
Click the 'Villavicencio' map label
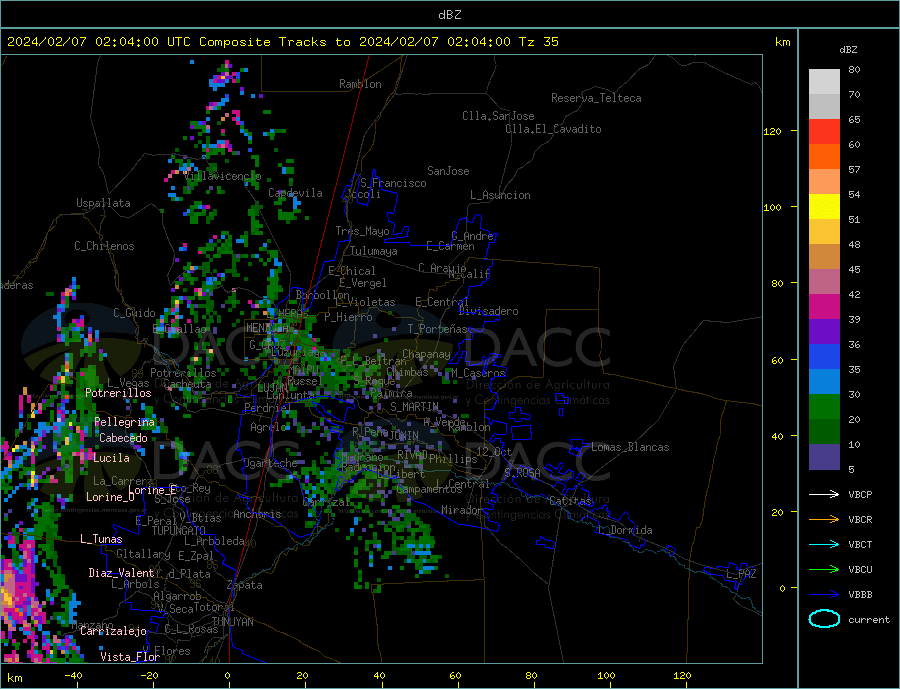coord(222,176)
